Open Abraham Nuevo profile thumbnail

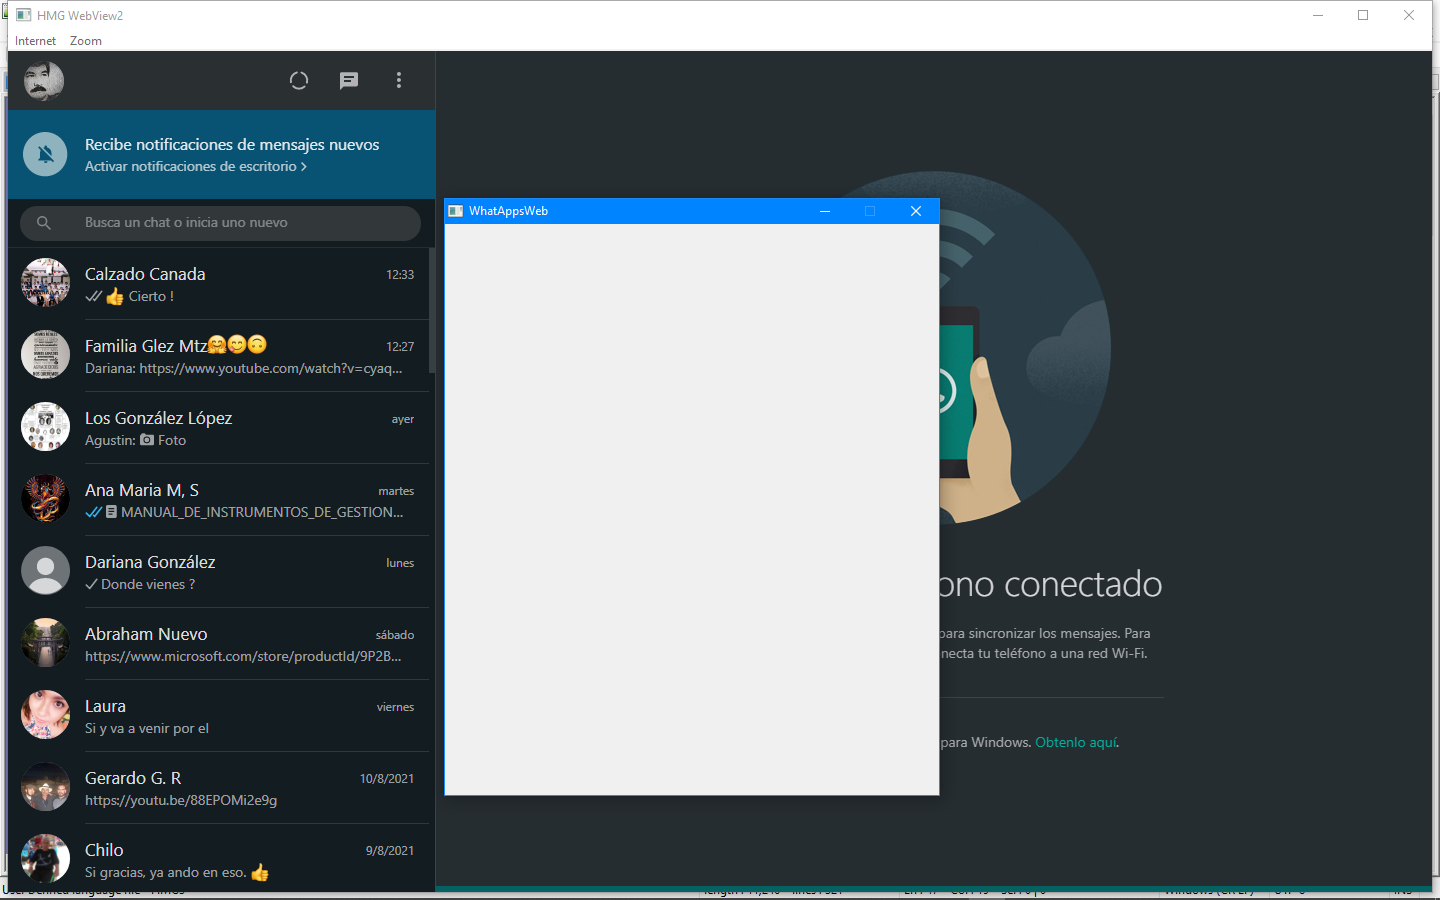point(45,643)
